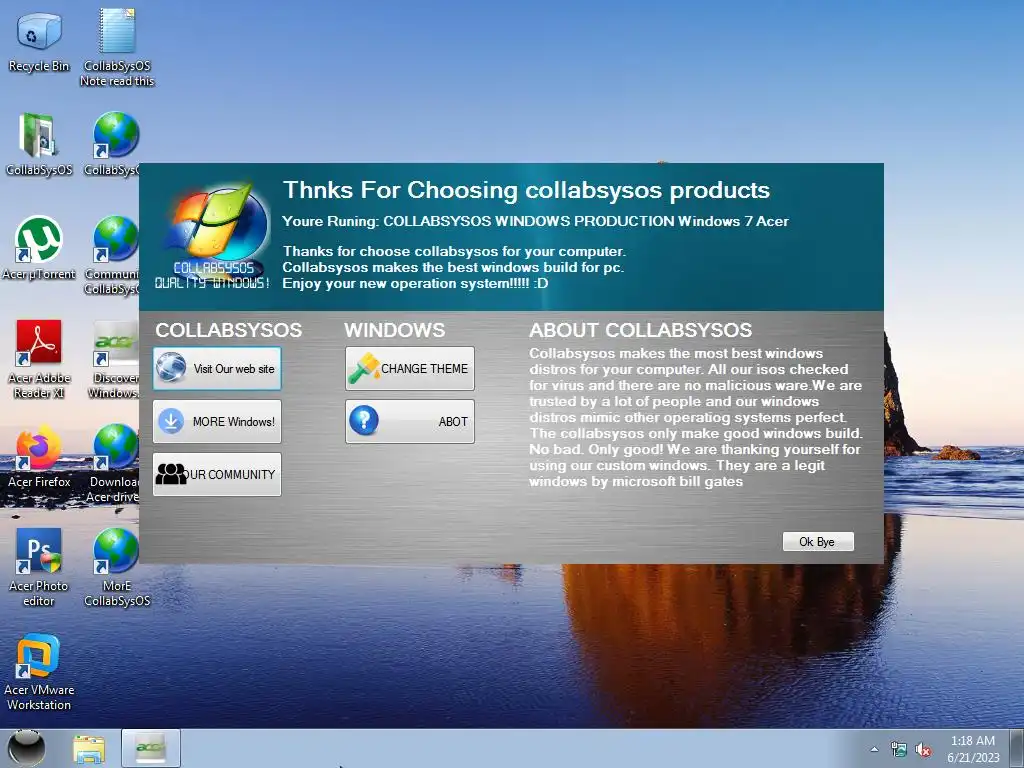Screen dimensions: 1024x768
Task: Click the Visit Our web site button
Action: 217,369
